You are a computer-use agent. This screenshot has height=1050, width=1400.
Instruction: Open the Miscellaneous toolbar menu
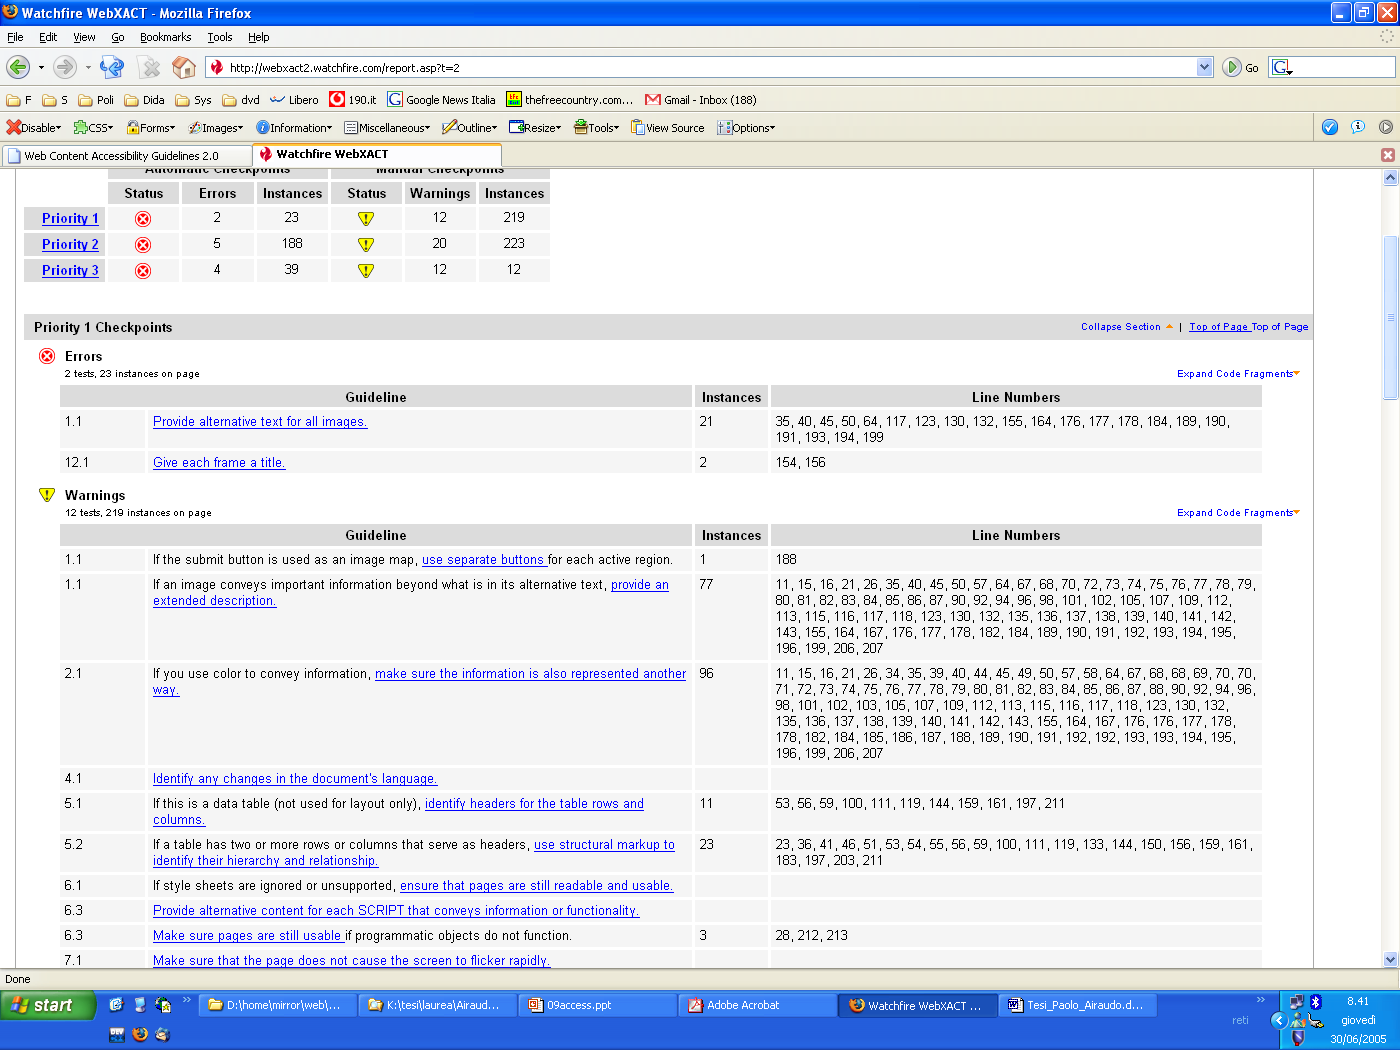coord(388,128)
